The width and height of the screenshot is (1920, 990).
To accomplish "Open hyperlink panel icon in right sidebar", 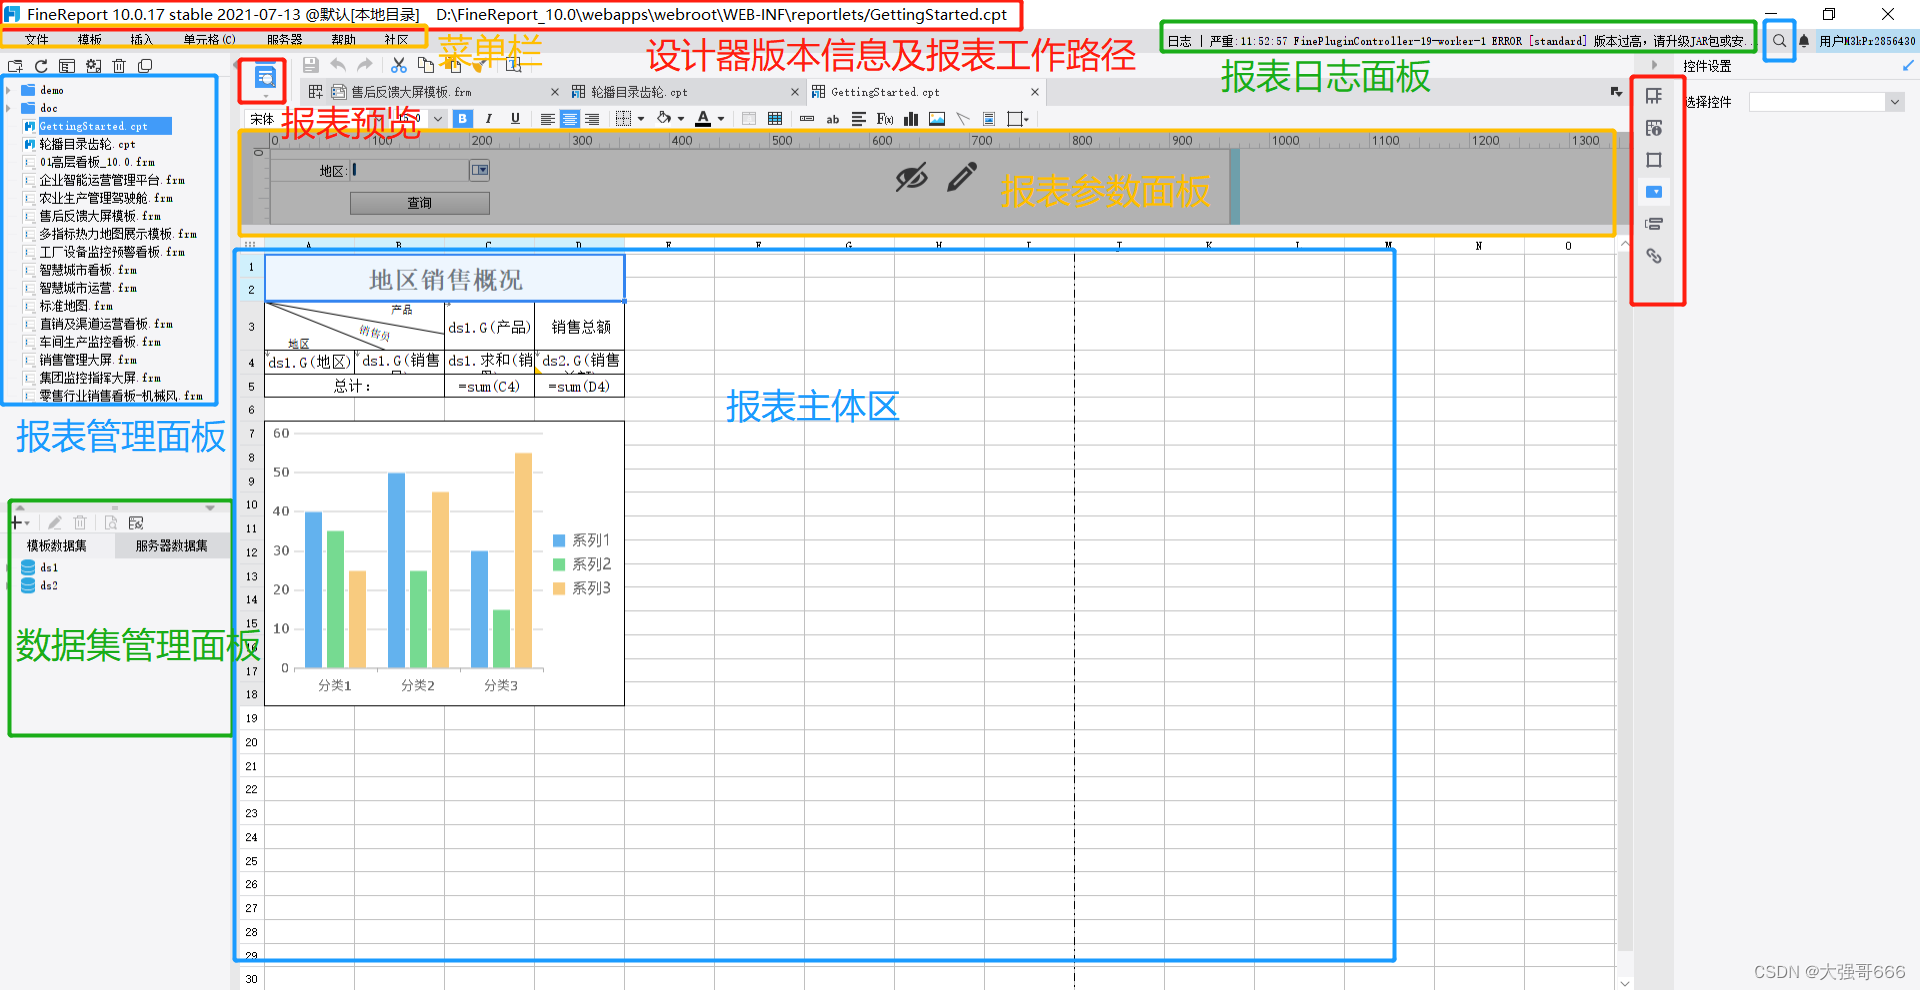I will click(1654, 256).
